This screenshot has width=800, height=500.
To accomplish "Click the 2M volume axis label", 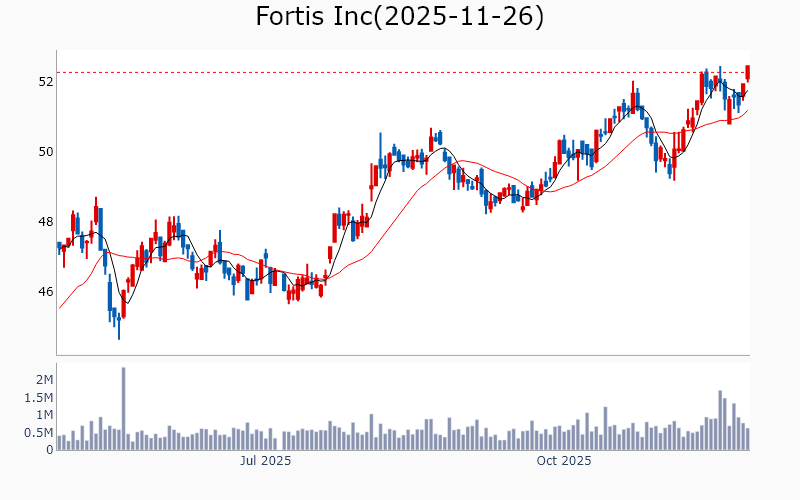I will (44, 380).
